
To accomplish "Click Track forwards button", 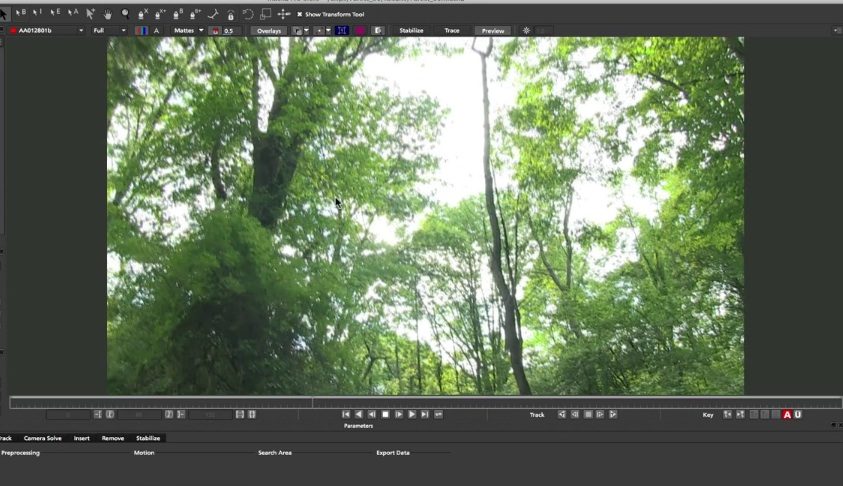I will (613, 414).
